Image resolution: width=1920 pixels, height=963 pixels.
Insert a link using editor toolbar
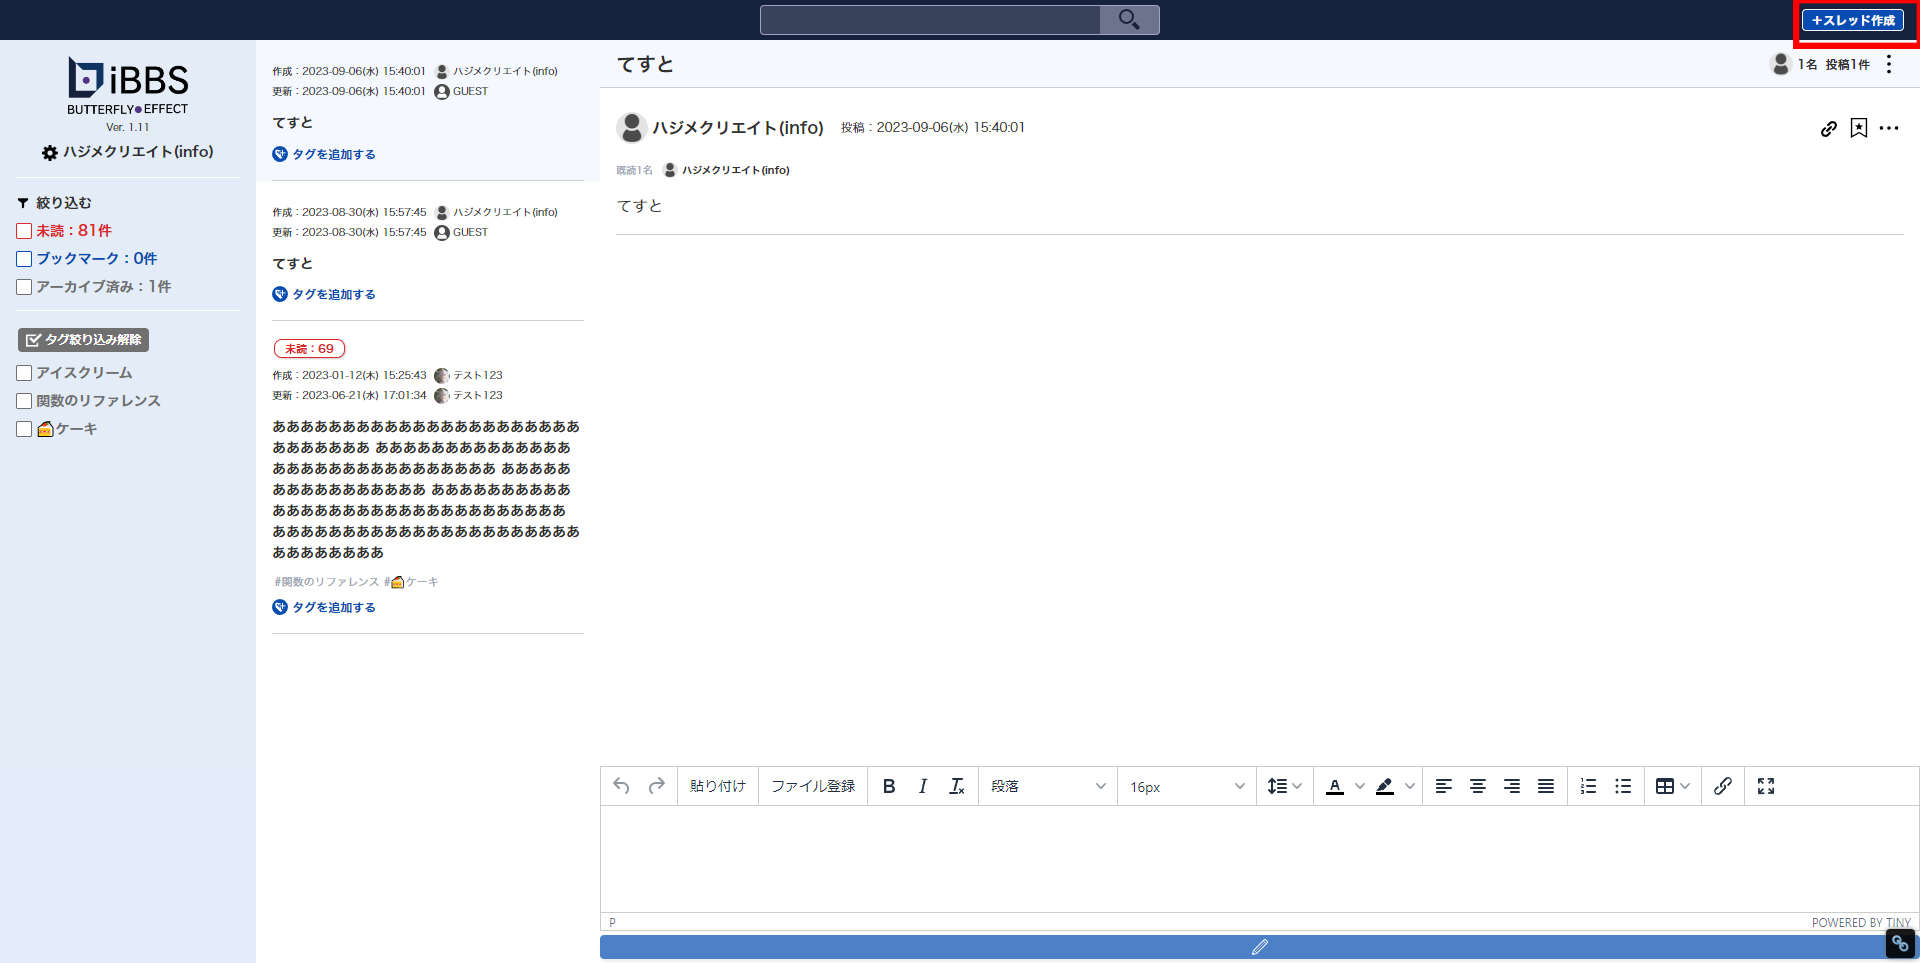point(1722,787)
